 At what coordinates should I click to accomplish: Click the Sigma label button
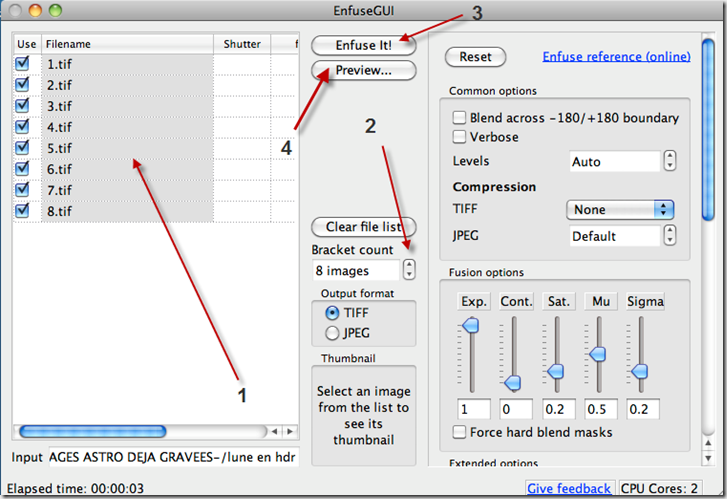[645, 301]
